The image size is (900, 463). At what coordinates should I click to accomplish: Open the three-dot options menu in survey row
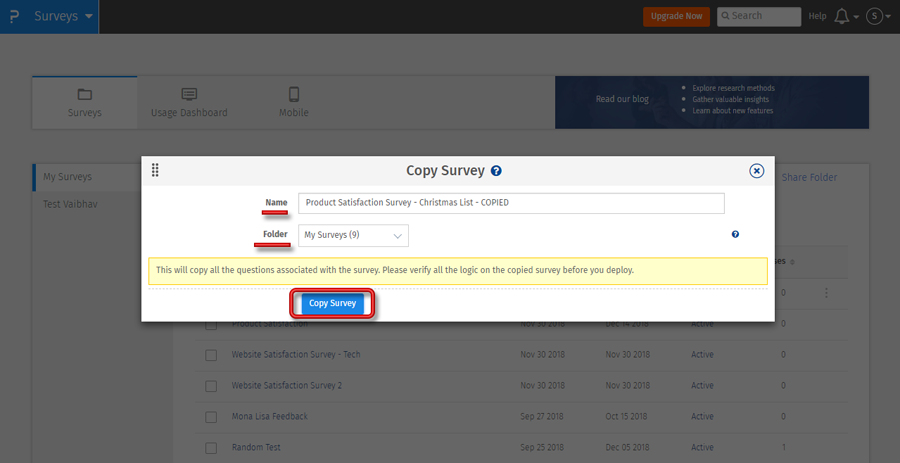coord(826,293)
